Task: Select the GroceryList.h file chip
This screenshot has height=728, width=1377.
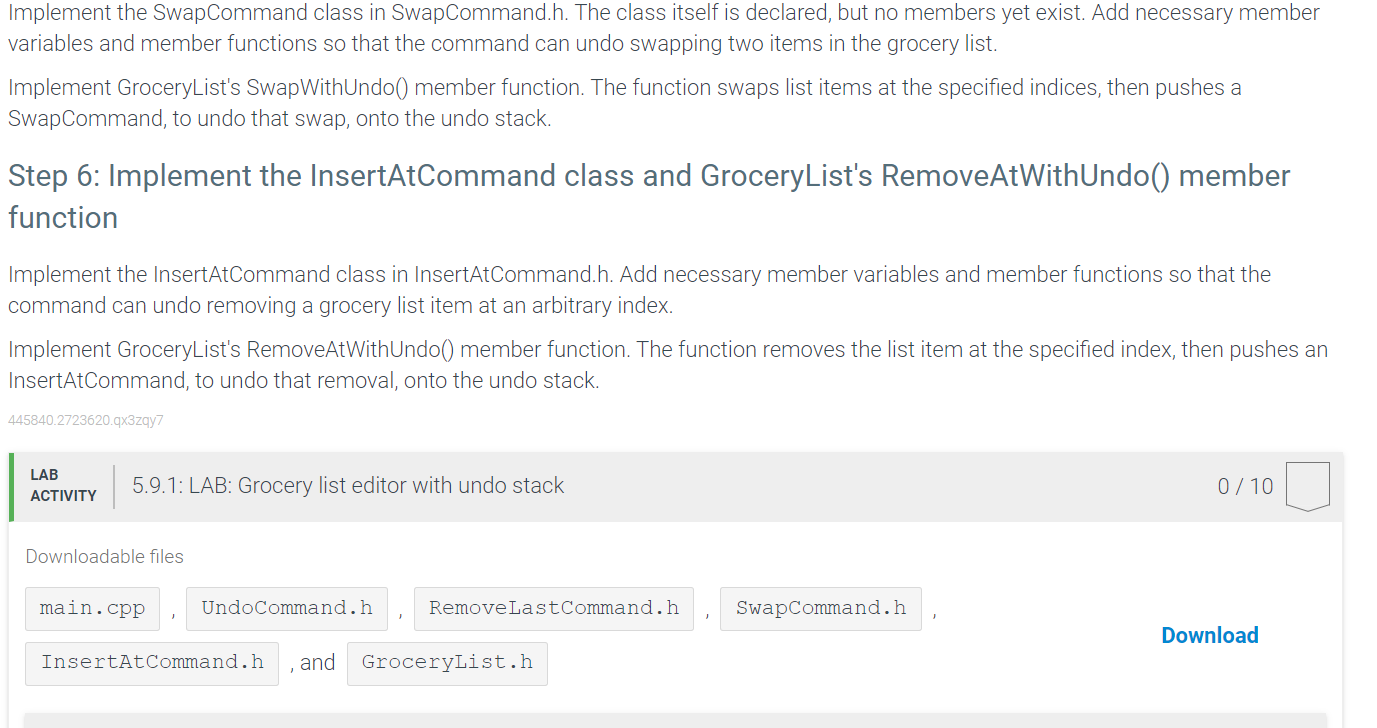Action: [x=446, y=663]
